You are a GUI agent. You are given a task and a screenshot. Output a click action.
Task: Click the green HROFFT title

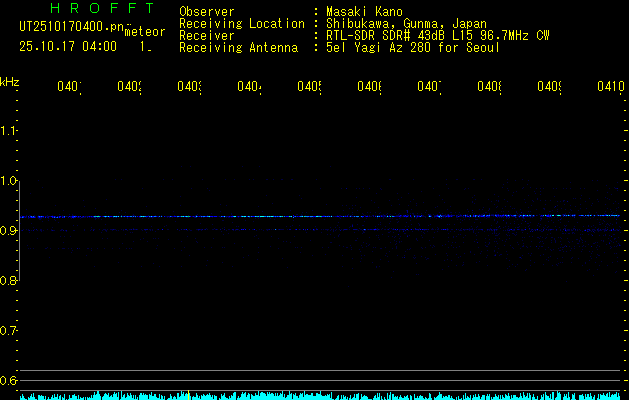(102, 8)
